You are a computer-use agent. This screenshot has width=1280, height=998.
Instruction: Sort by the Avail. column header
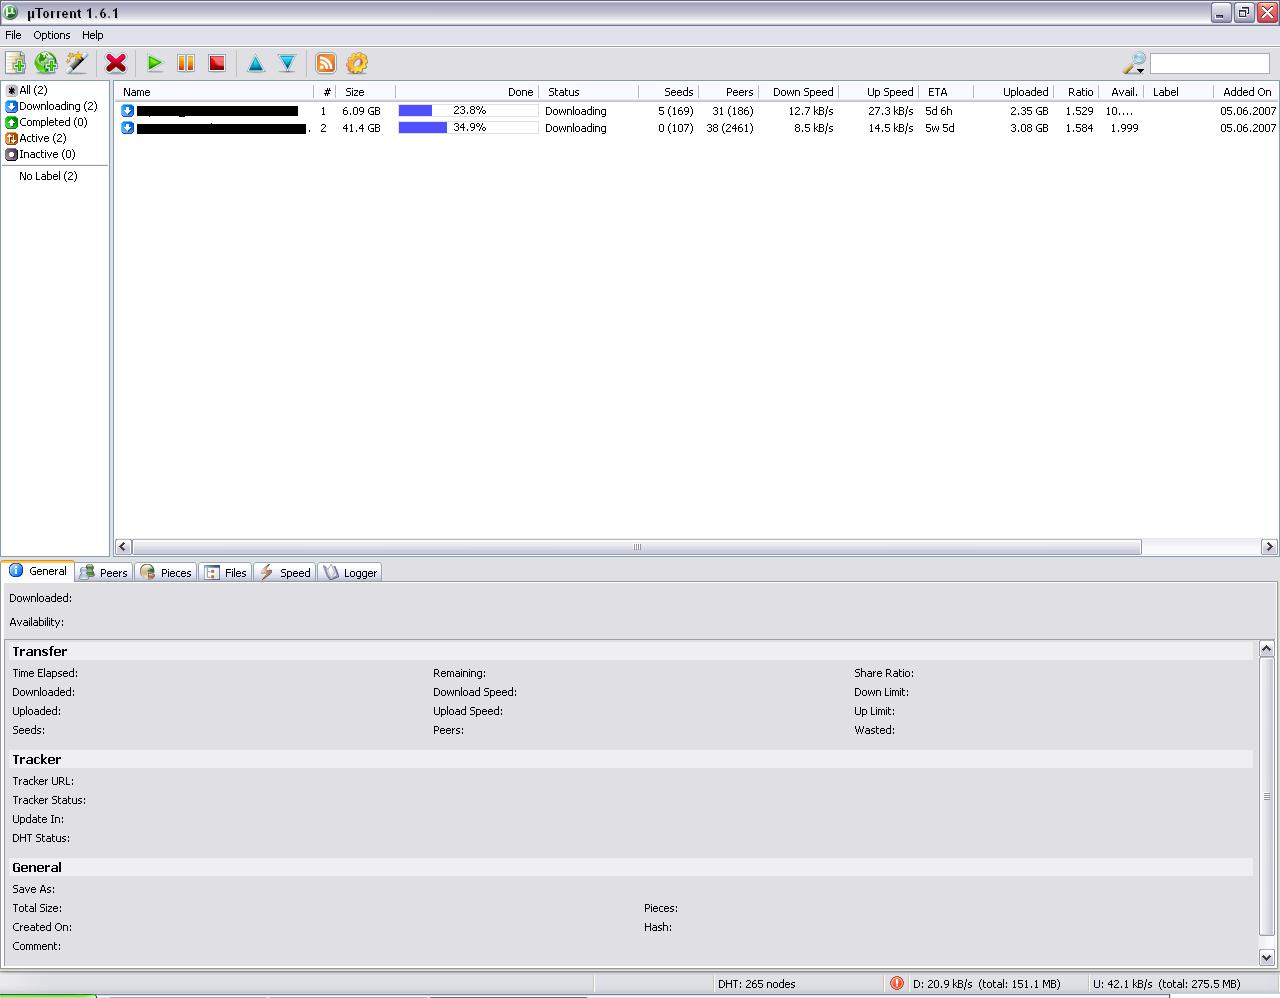tap(1121, 92)
